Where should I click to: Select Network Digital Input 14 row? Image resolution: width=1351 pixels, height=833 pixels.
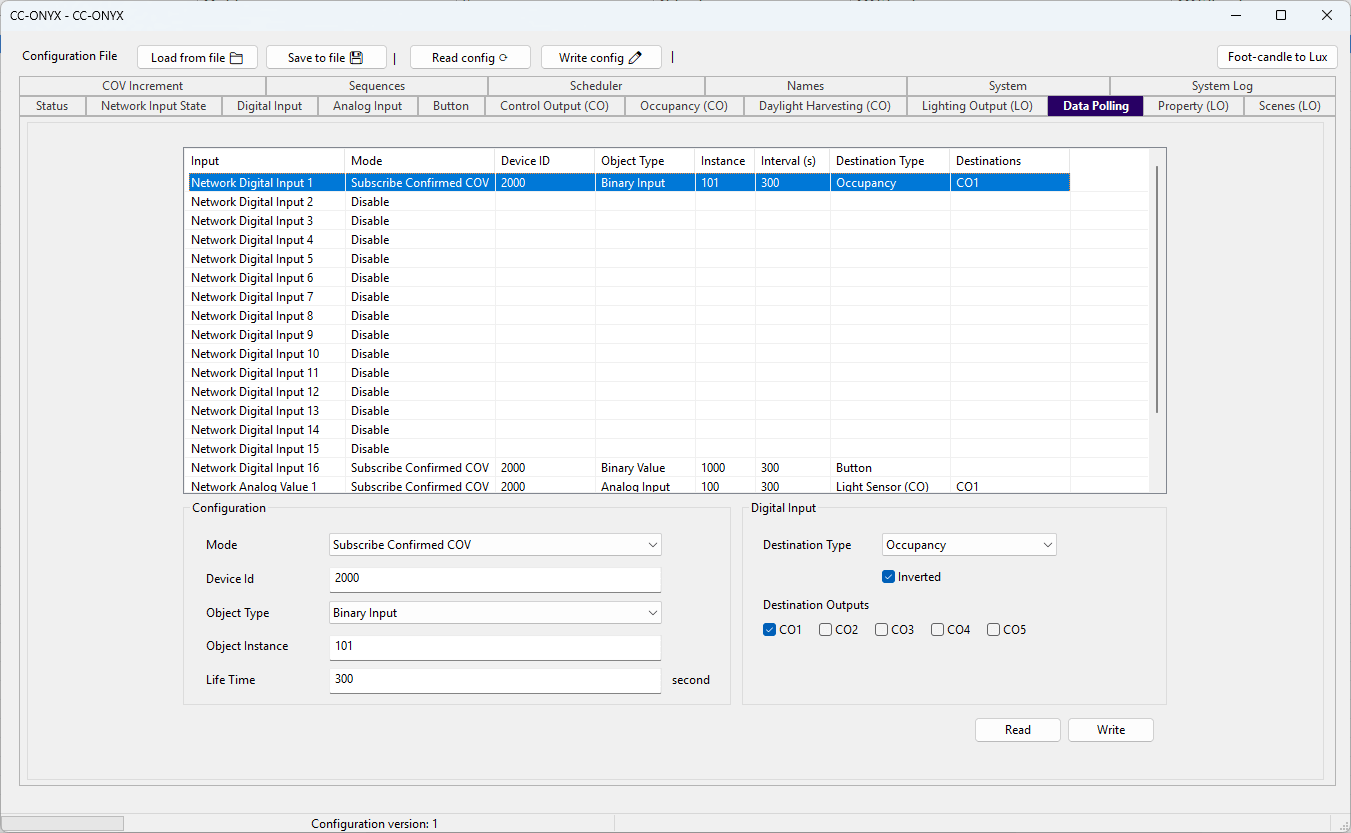pos(629,430)
